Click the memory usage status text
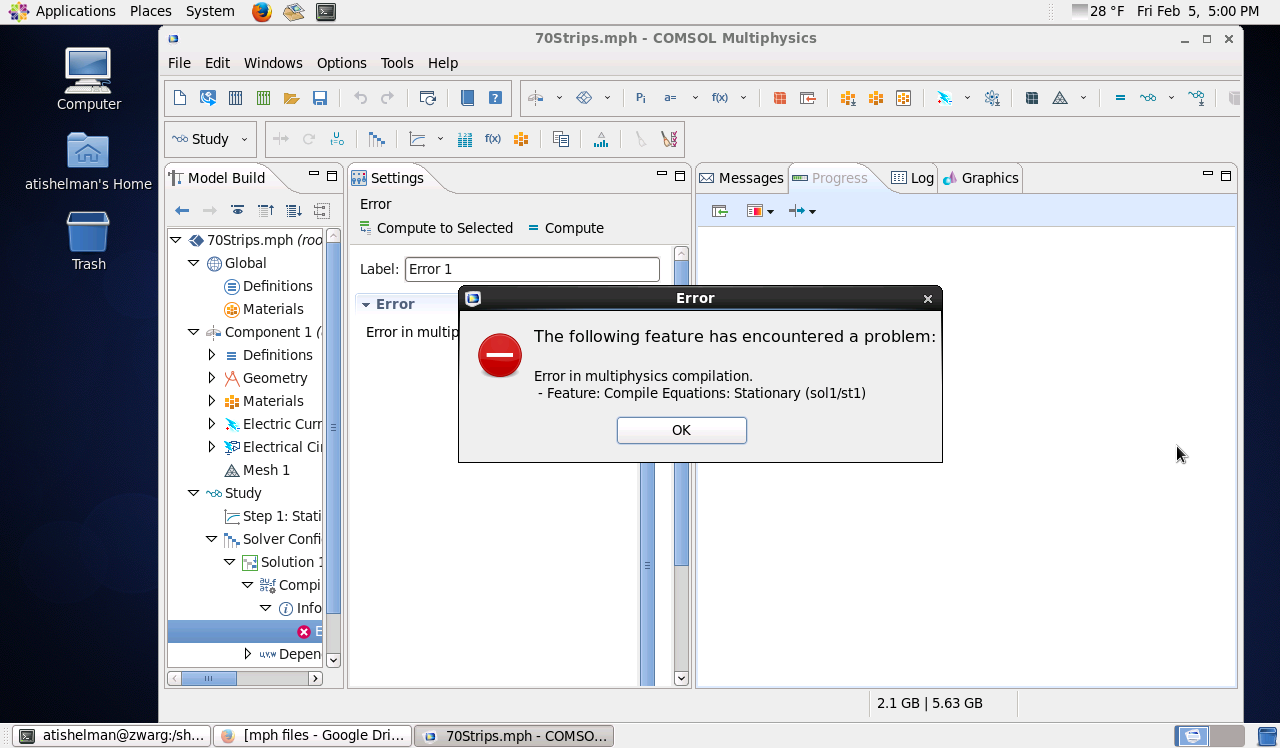 (930, 703)
